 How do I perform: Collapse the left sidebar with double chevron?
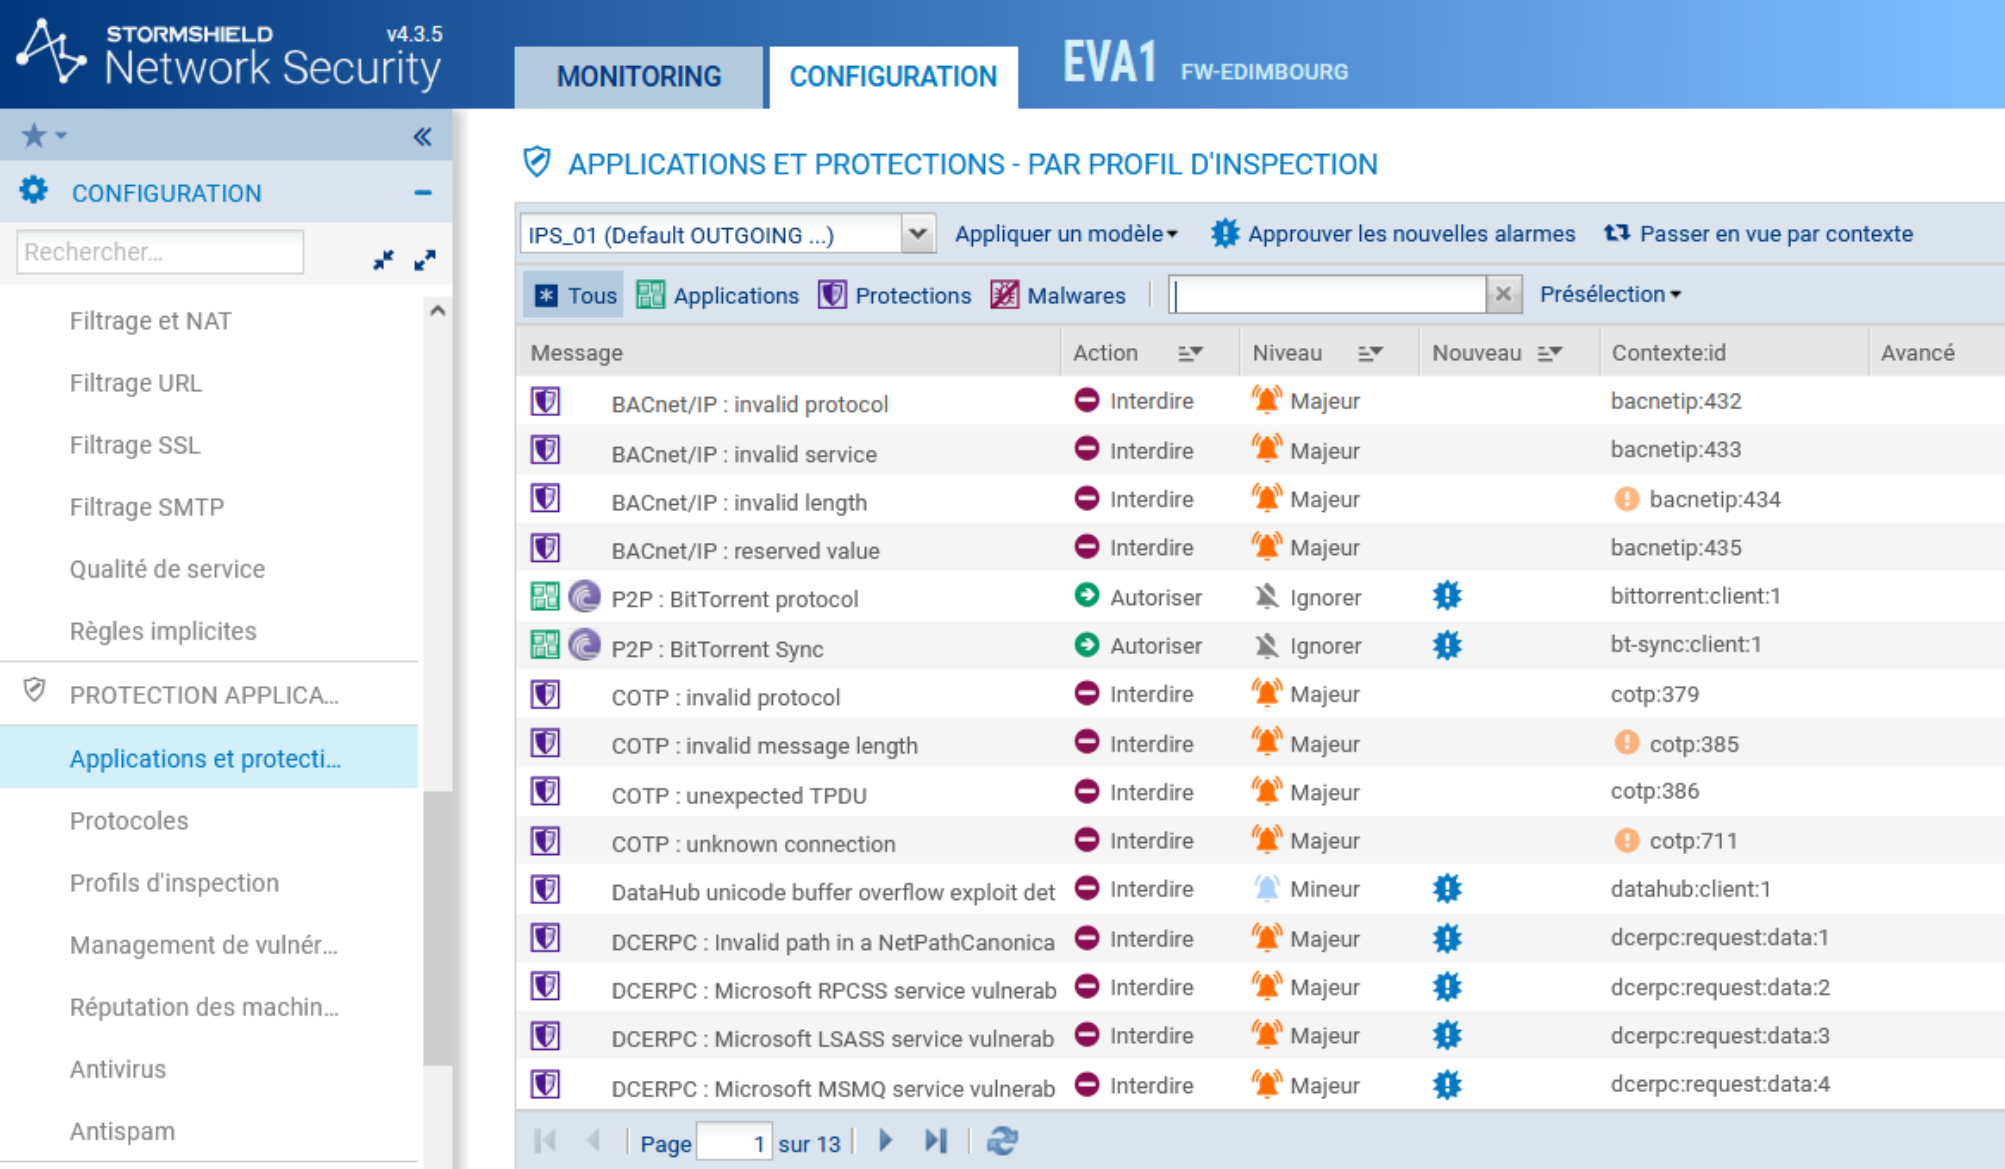point(422,137)
